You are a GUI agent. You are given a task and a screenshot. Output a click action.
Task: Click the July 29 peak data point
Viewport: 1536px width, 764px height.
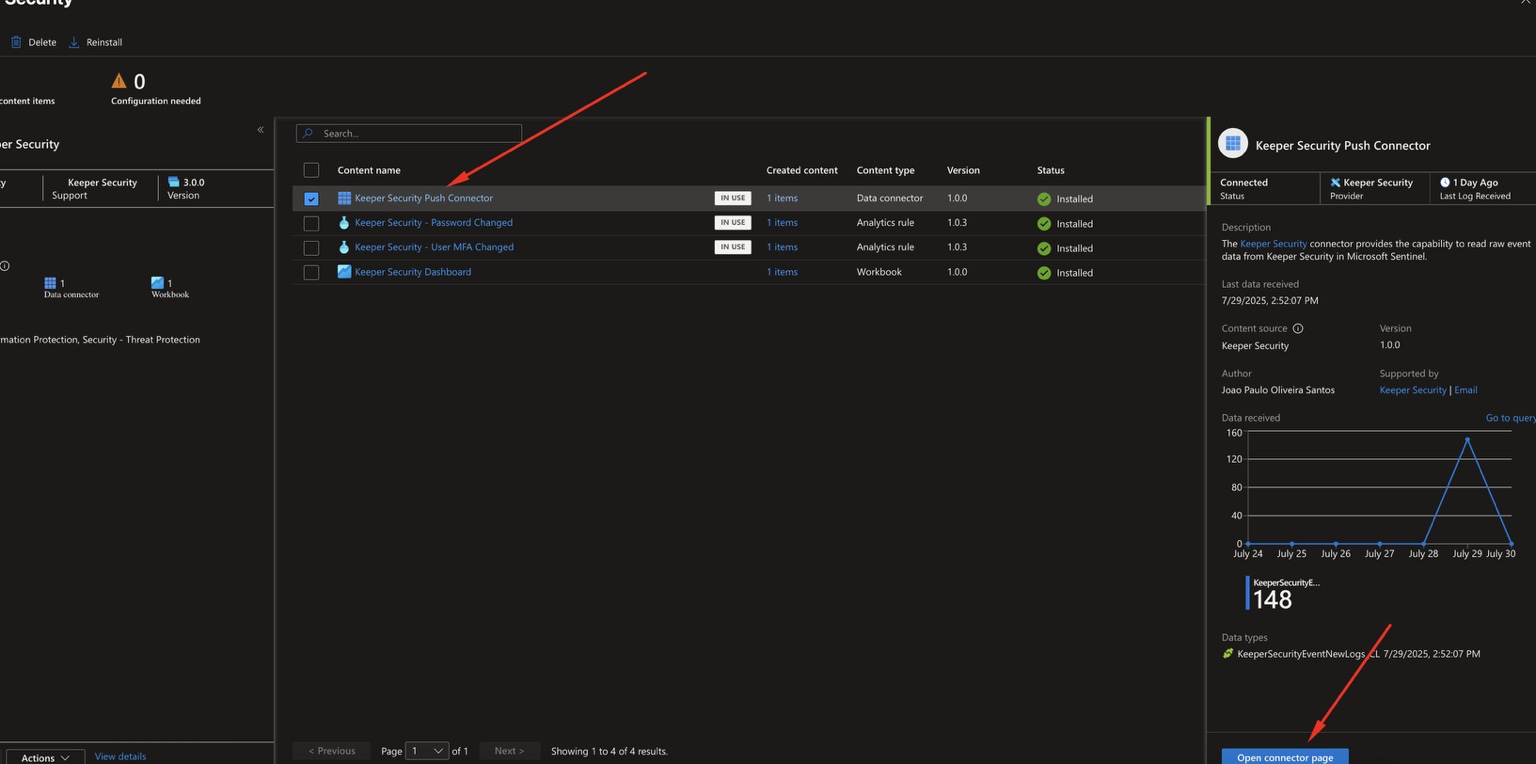point(1467,439)
